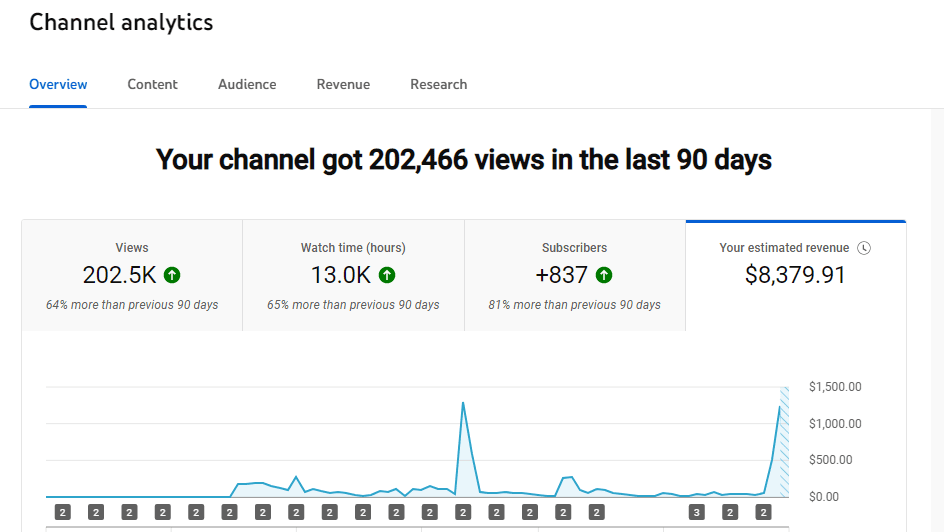Click the green up arrow next to Views
The width and height of the screenshot is (944, 532).
point(172,275)
